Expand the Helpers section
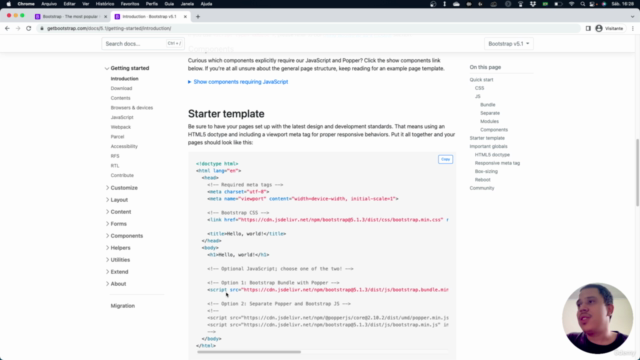This screenshot has height=360, width=640. point(118,248)
